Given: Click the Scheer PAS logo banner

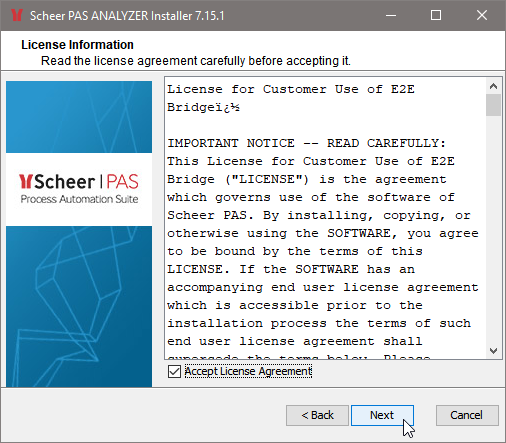Looking at the screenshot, I should tap(79, 189).
